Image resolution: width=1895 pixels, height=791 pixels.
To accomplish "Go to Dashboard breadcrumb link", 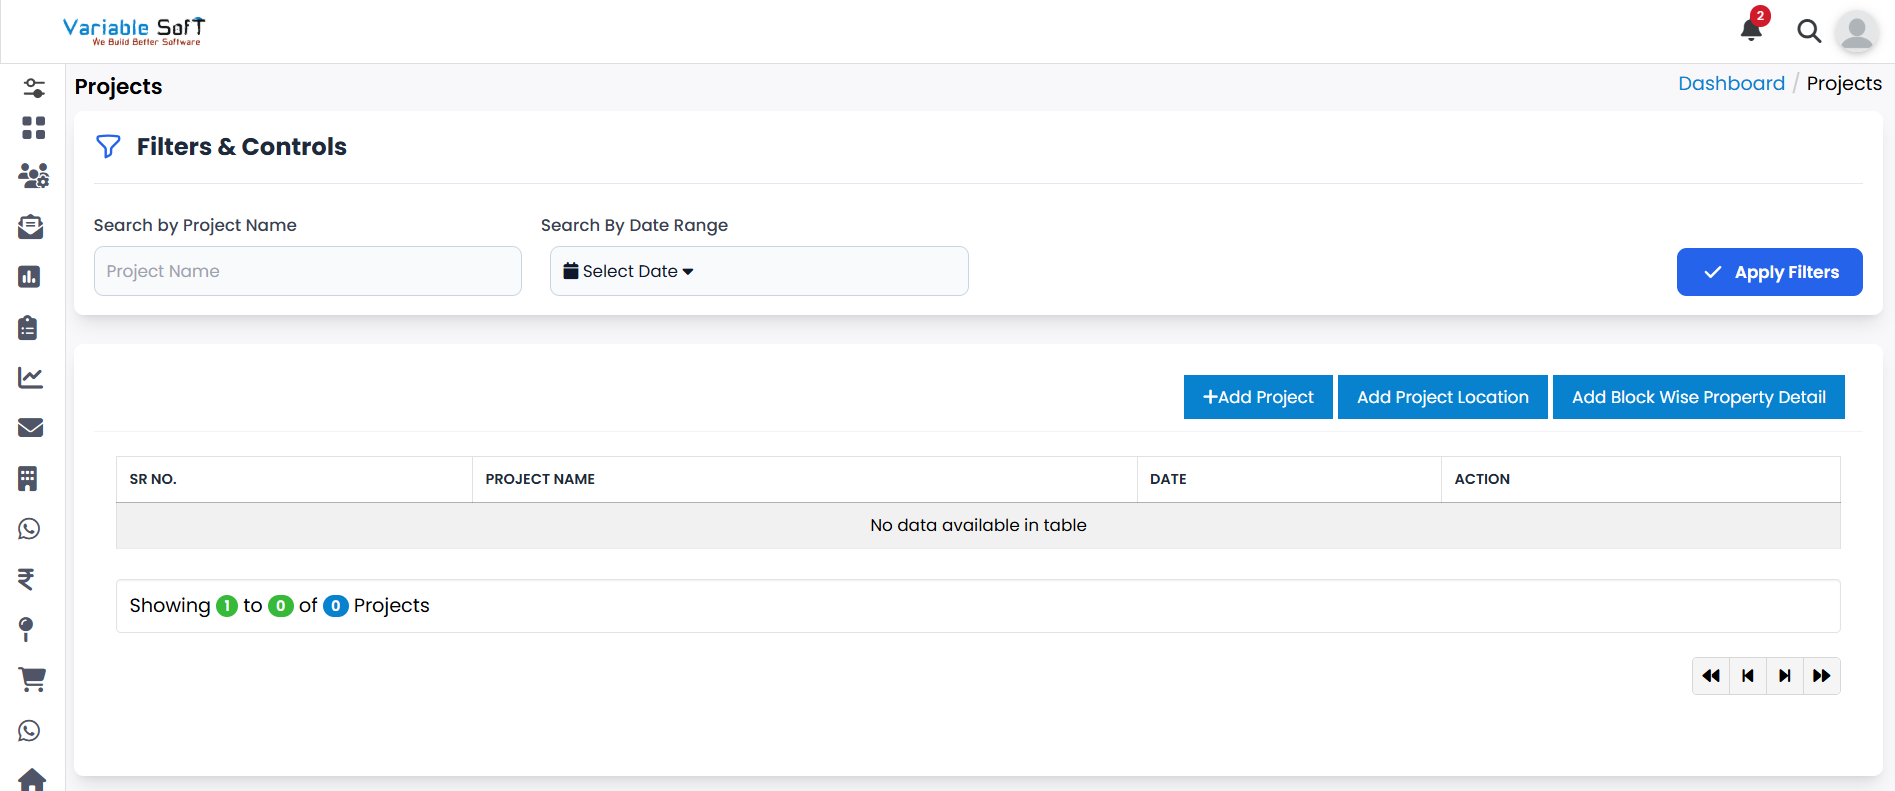I will click(x=1731, y=84).
